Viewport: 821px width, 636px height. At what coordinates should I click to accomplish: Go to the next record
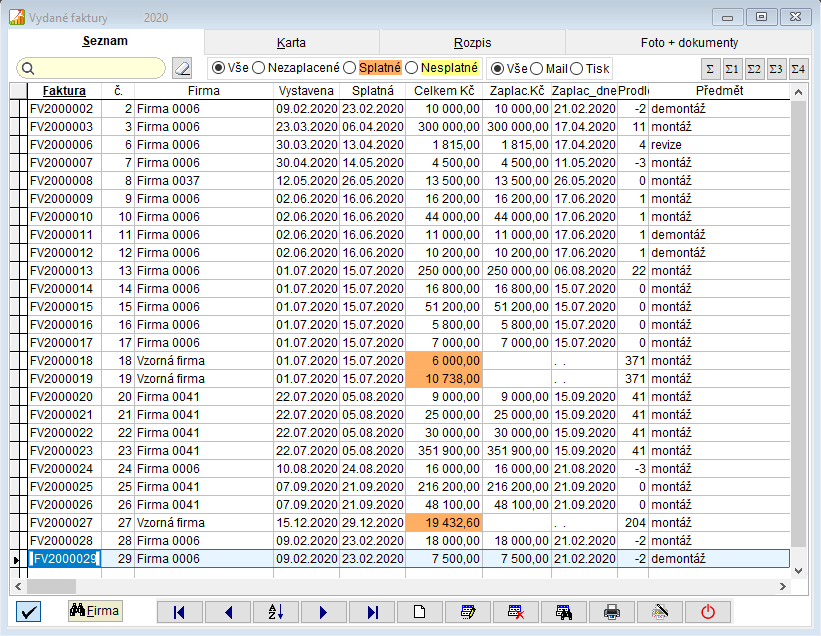324,612
